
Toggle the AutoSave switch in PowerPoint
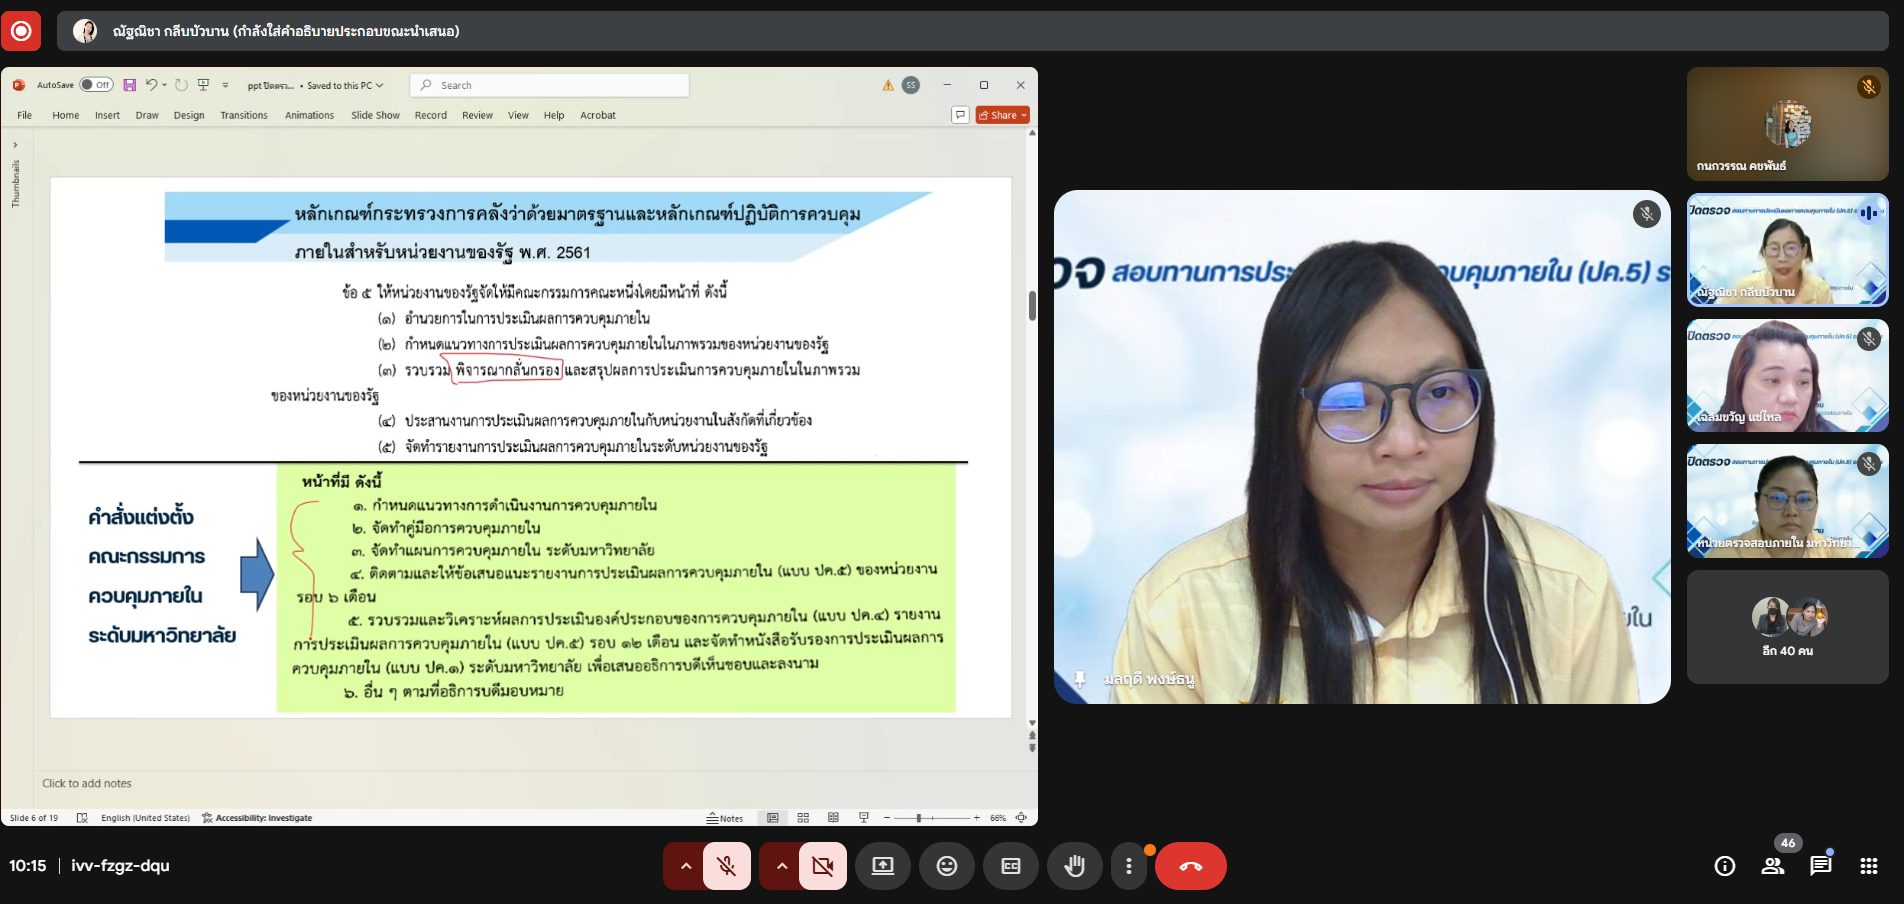(x=96, y=85)
